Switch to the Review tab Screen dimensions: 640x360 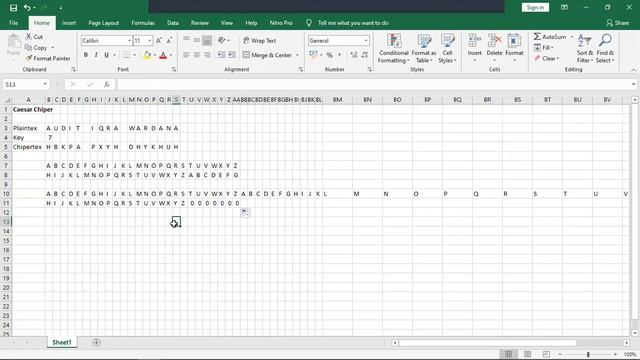coord(200,23)
